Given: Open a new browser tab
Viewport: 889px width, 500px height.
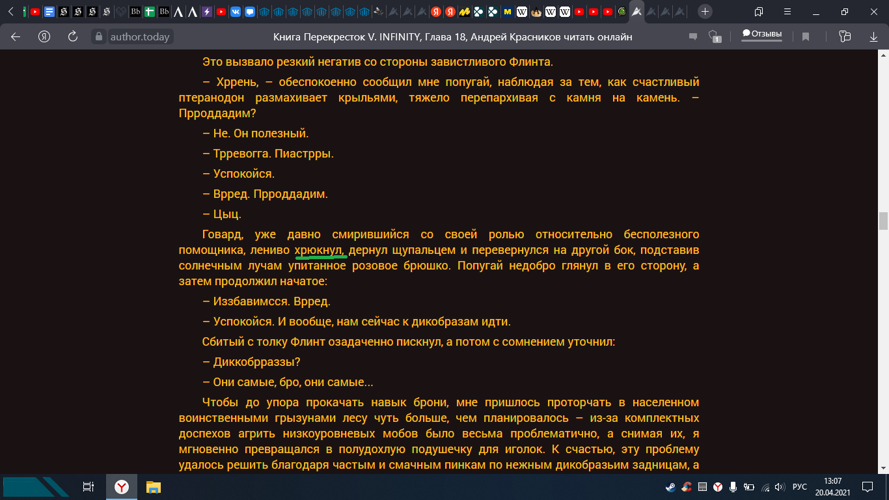Looking at the screenshot, I should tap(705, 12).
